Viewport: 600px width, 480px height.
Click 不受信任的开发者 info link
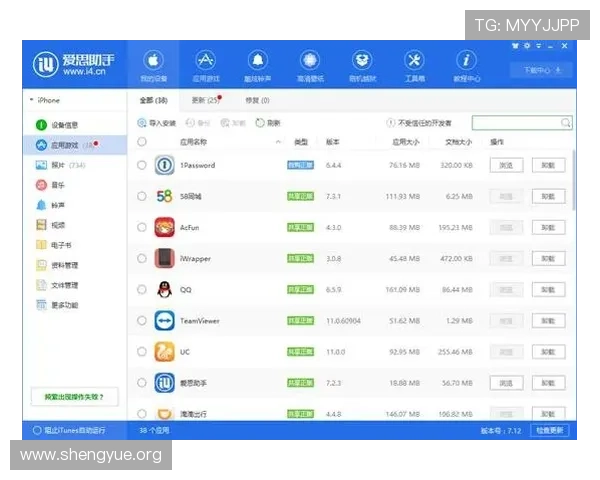pyautogui.click(x=419, y=123)
